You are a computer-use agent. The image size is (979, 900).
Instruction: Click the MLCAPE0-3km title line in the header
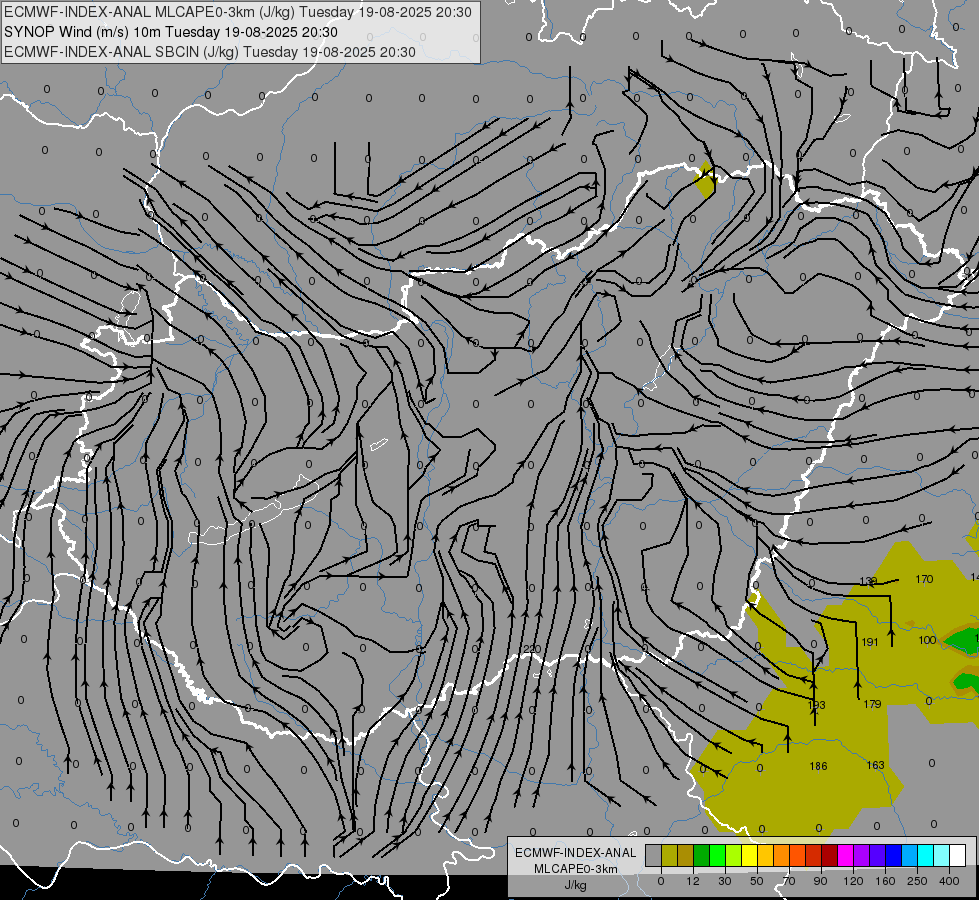pyautogui.click(x=238, y=12)
